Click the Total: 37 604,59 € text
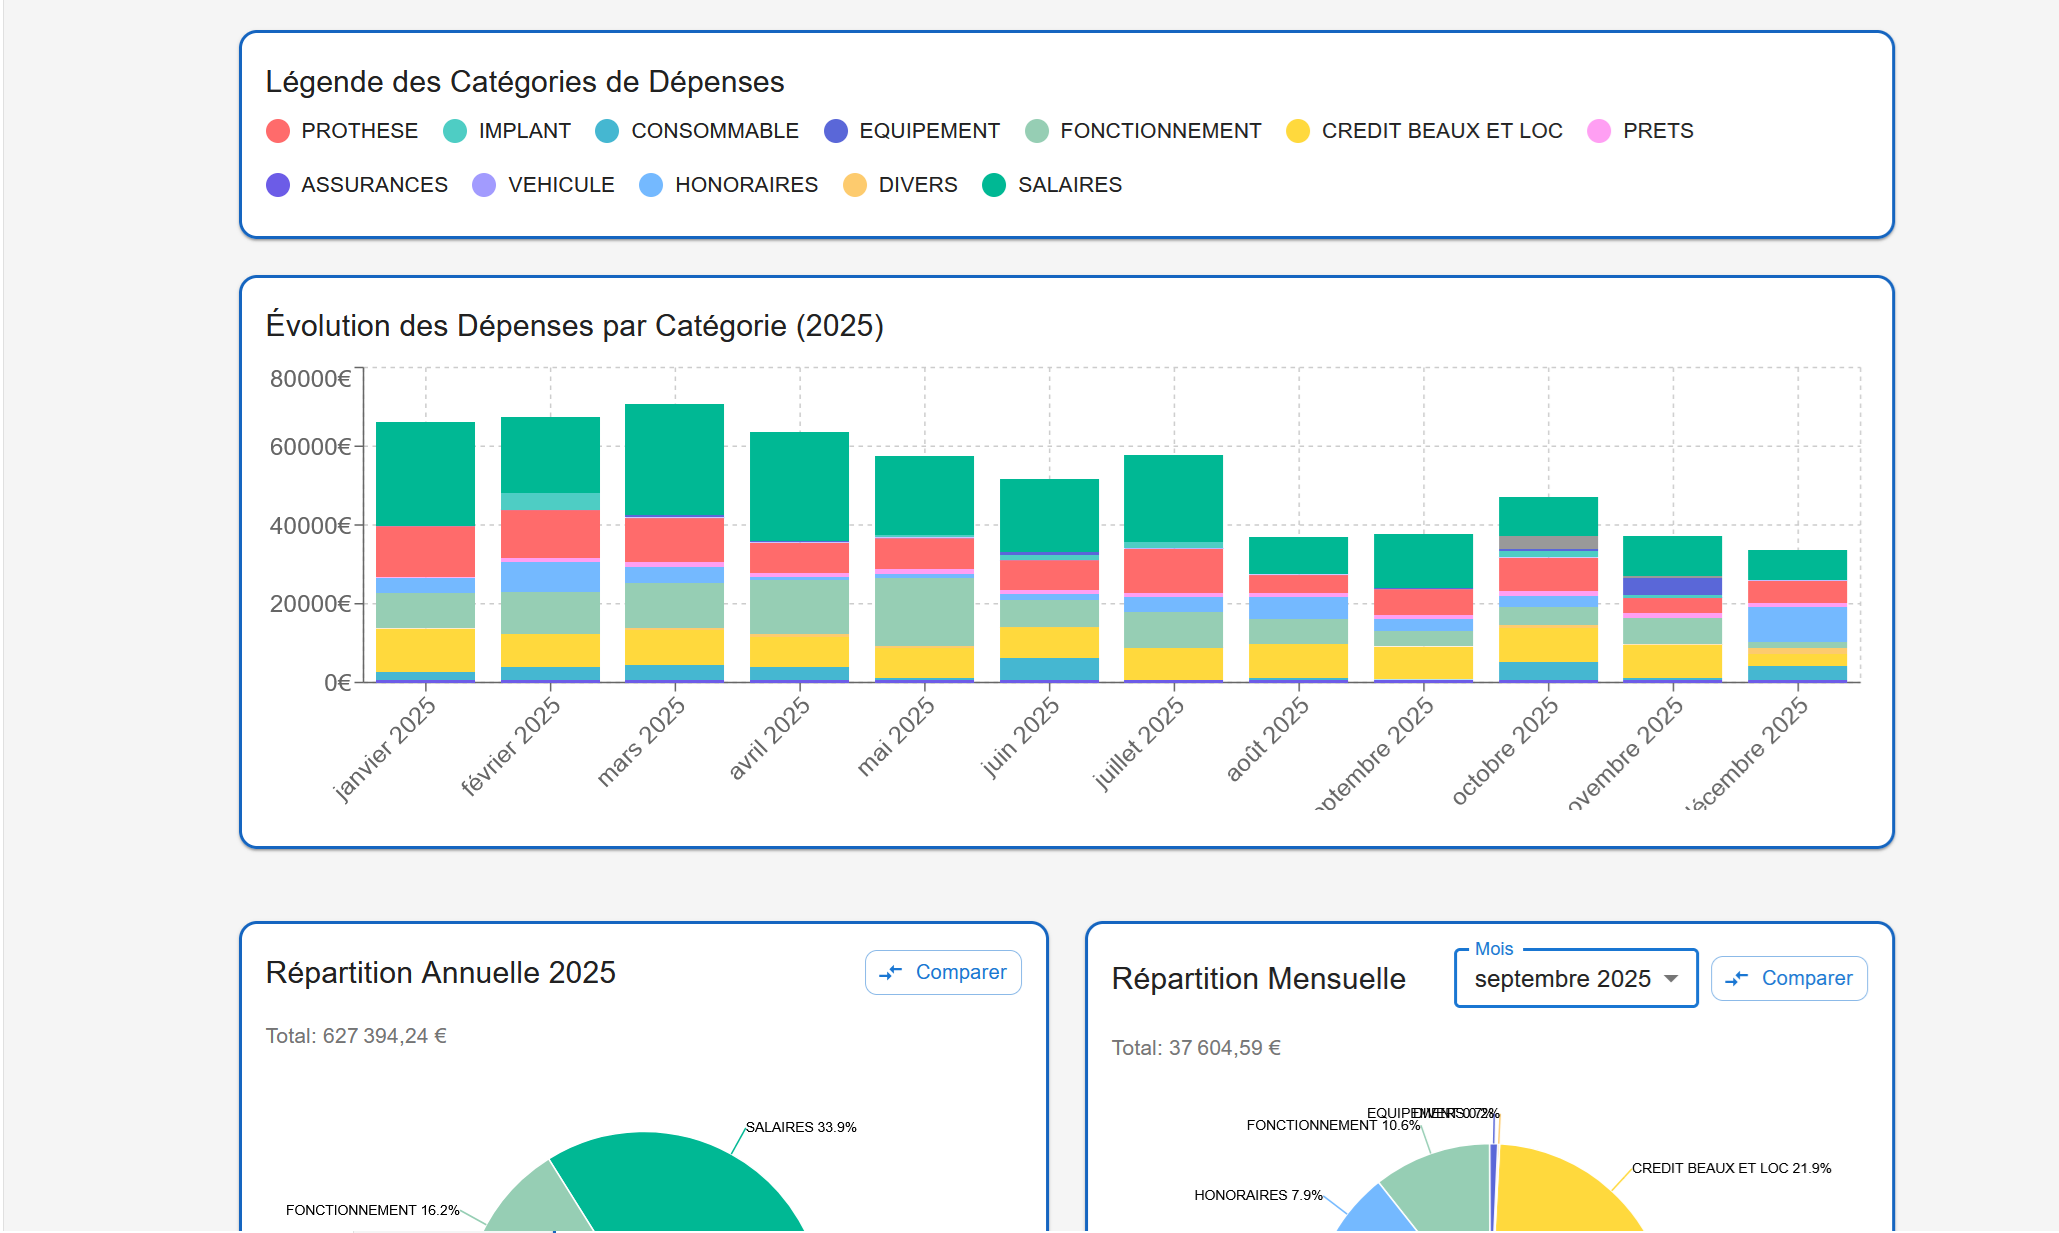2059x1233 pixels. tap(1196, 1048)
